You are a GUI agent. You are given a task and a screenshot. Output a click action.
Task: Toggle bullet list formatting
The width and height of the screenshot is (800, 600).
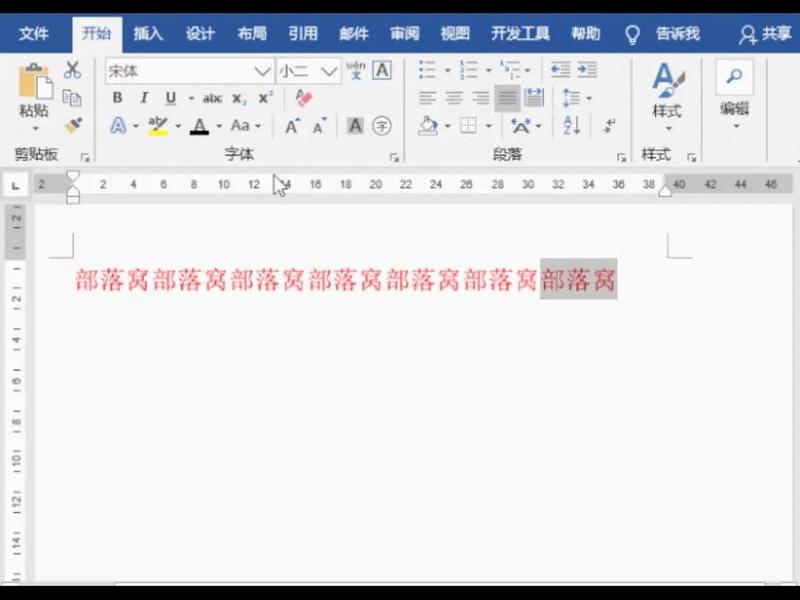[427, 70]
